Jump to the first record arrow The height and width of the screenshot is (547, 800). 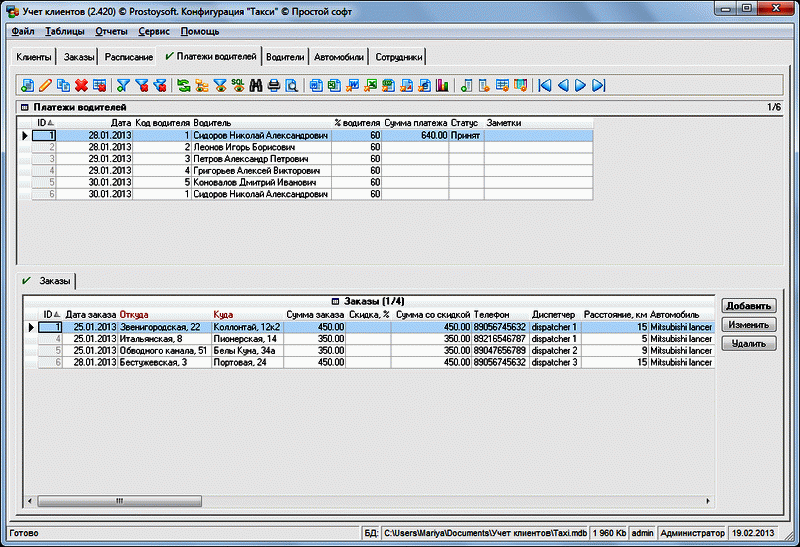[x=545, y=85]
